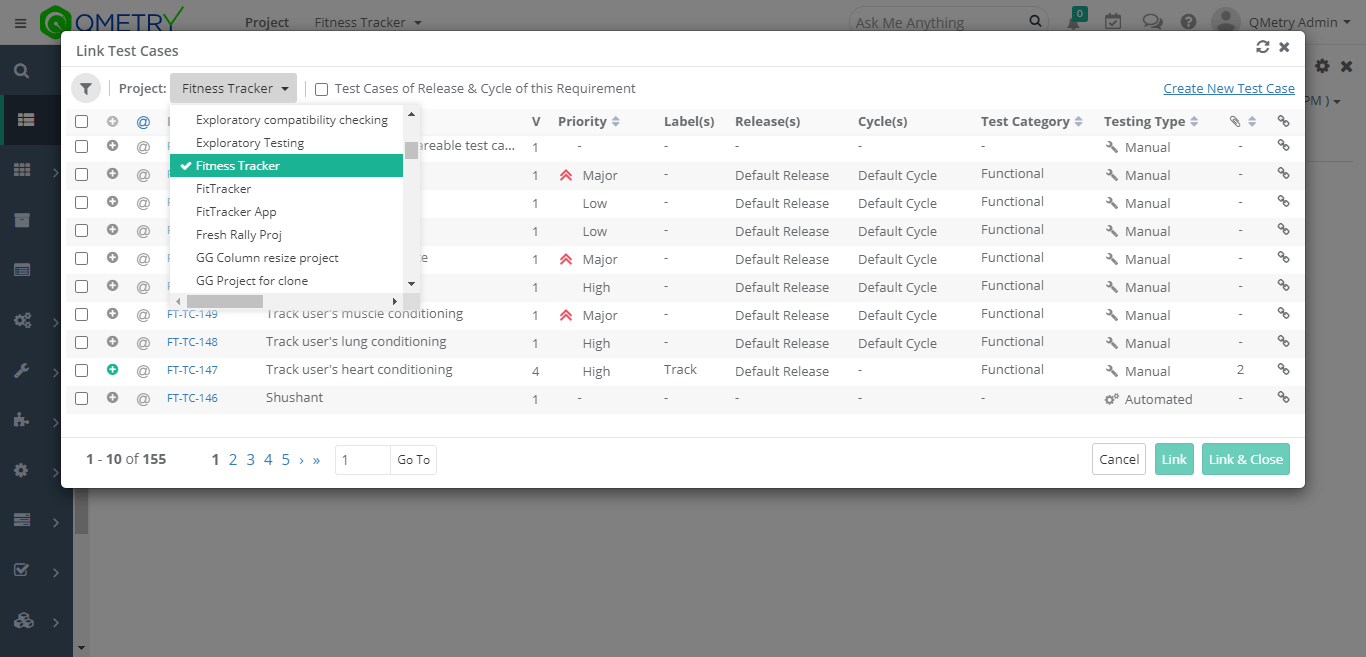Check the box in the second Major priority row
1366x657 pixels.
(x=82, y=258)
